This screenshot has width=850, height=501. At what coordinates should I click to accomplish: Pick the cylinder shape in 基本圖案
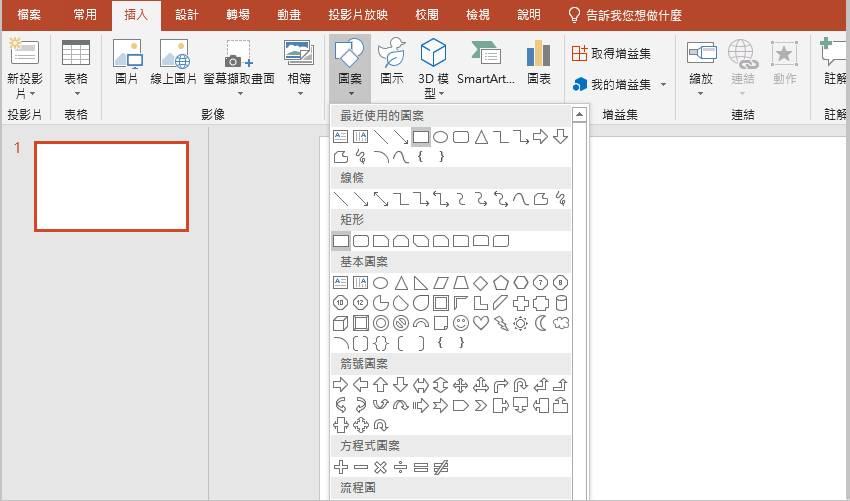[x=560, y=303]
